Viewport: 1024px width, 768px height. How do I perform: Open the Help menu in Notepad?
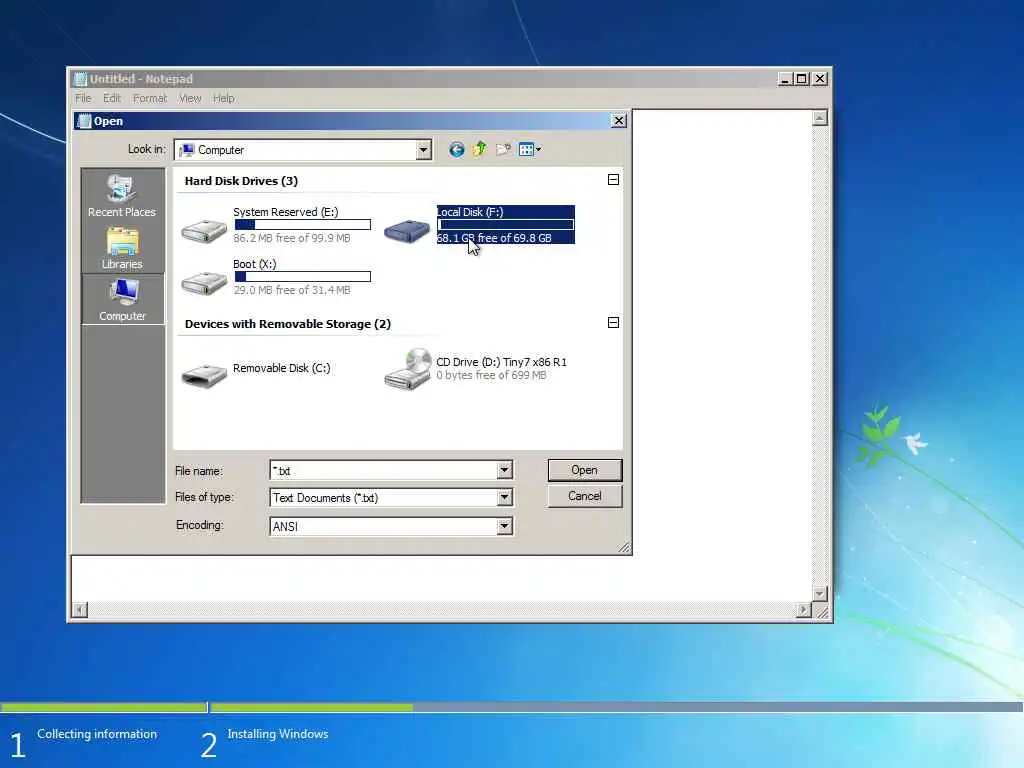[x=223, y=99]
